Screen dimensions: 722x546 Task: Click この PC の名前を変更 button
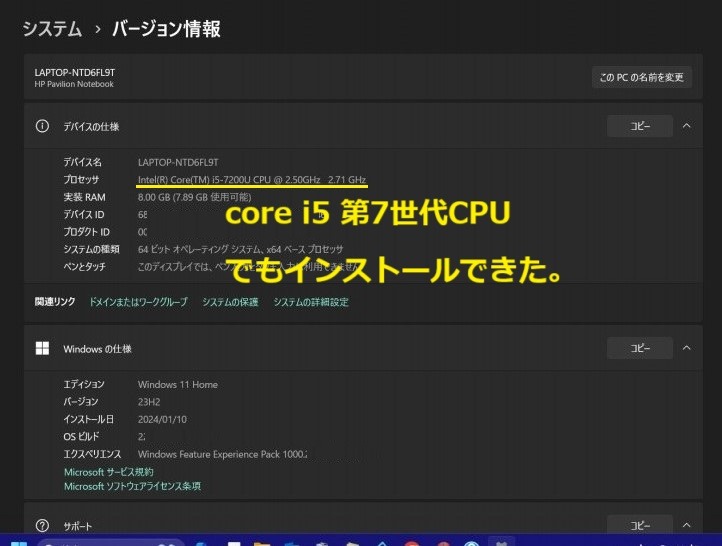[x=641, y=77]
